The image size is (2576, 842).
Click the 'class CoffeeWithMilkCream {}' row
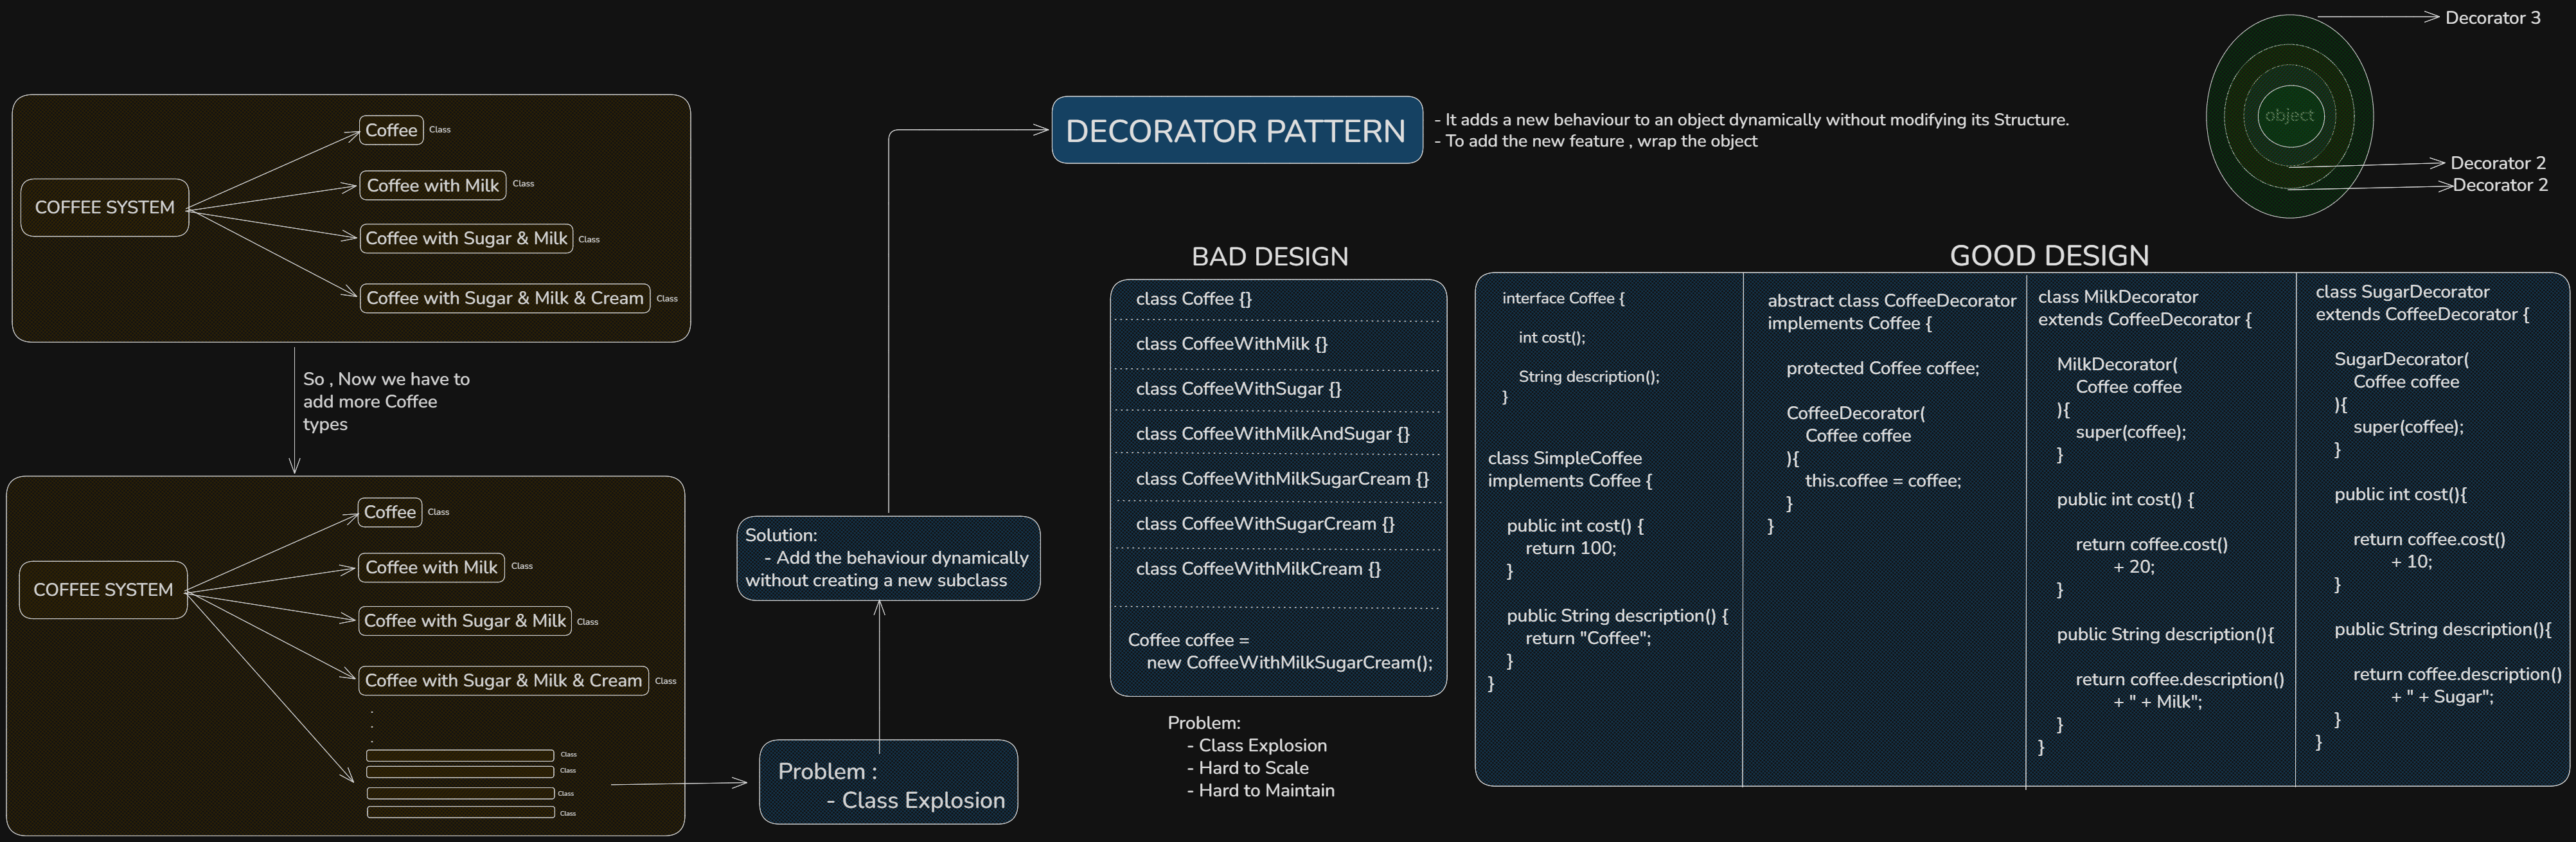pos(1259,569)
